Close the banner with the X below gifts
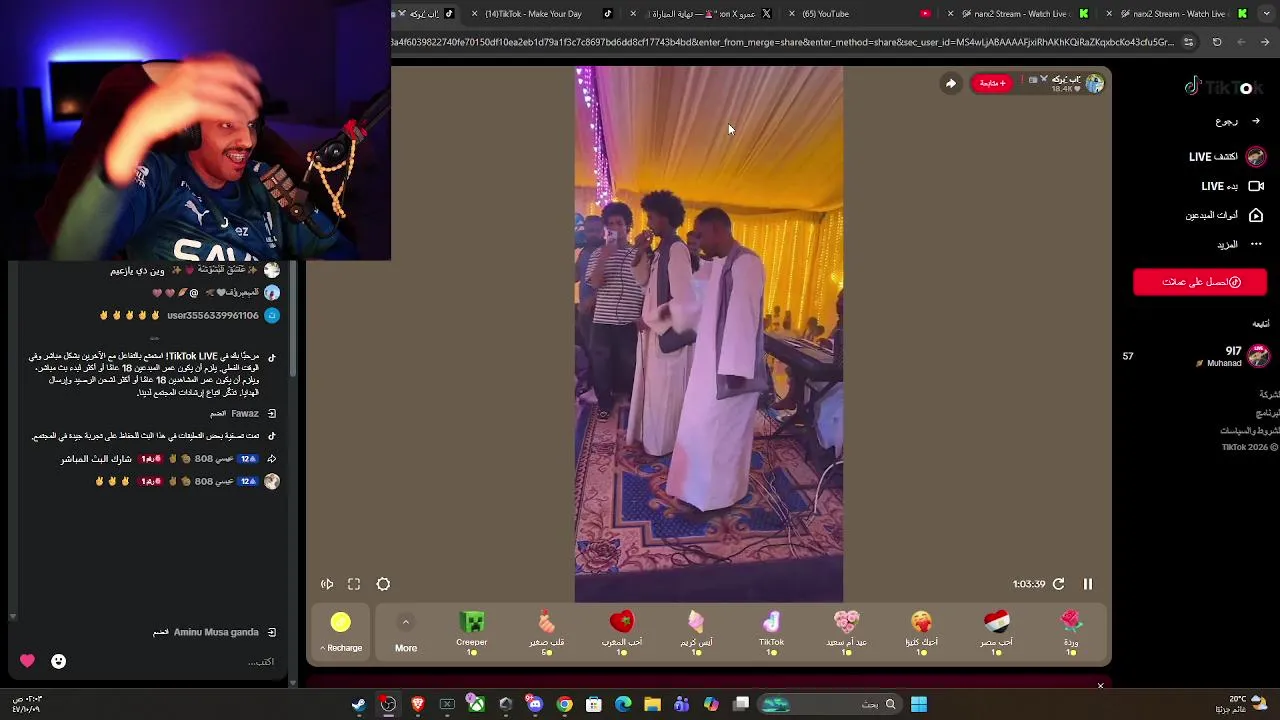 pos(1101,686)
